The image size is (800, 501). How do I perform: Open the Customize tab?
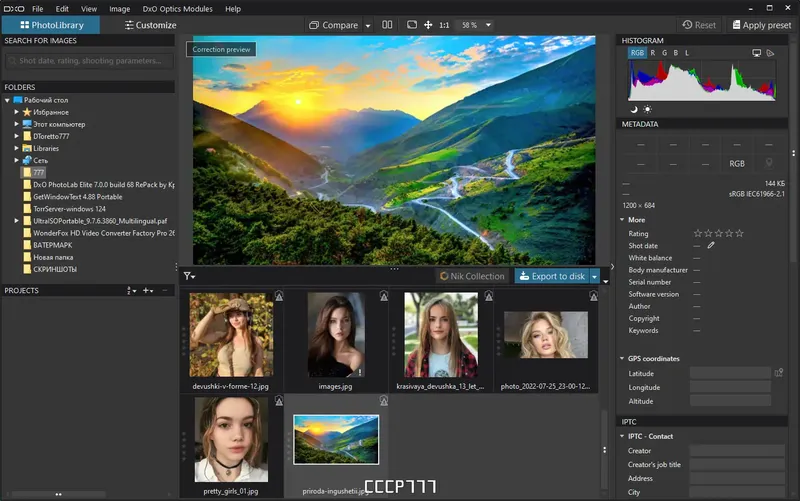click(151, 25)
